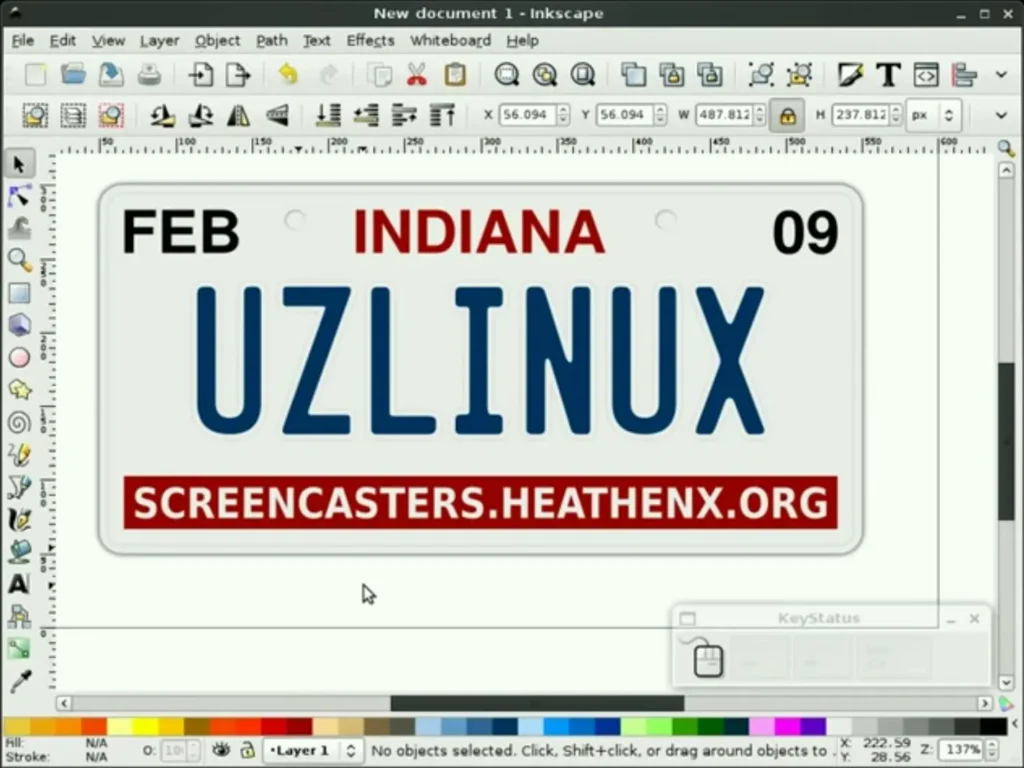The height and width of the screenshot is (768, 1024).
Task: Click the Print icon
Action: click(149, 74)
